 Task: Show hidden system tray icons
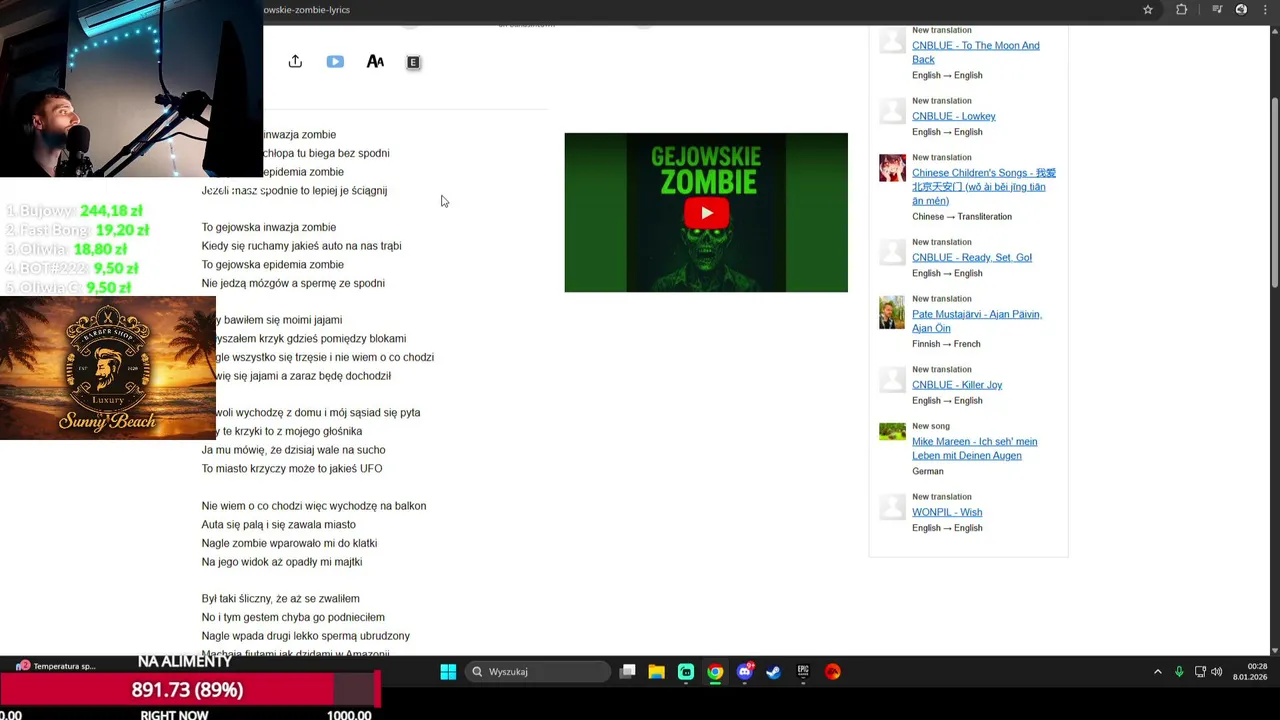[1158, 672]
